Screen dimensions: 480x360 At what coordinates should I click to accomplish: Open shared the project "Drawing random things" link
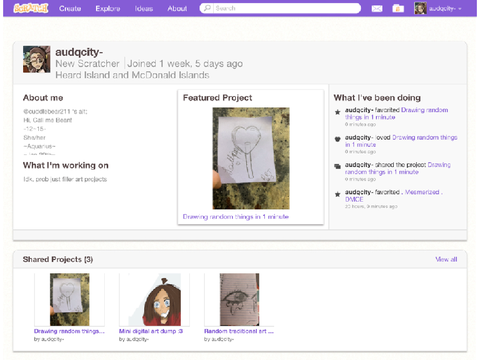[x=398, y=168]
